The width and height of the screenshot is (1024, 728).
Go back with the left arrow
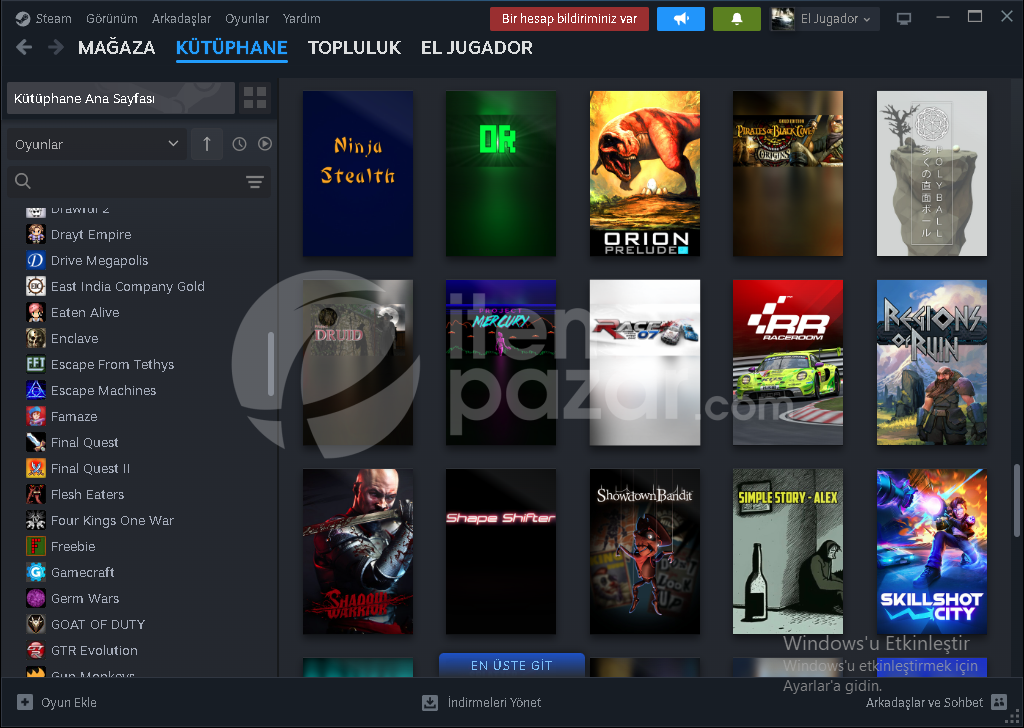pos(24,47)
